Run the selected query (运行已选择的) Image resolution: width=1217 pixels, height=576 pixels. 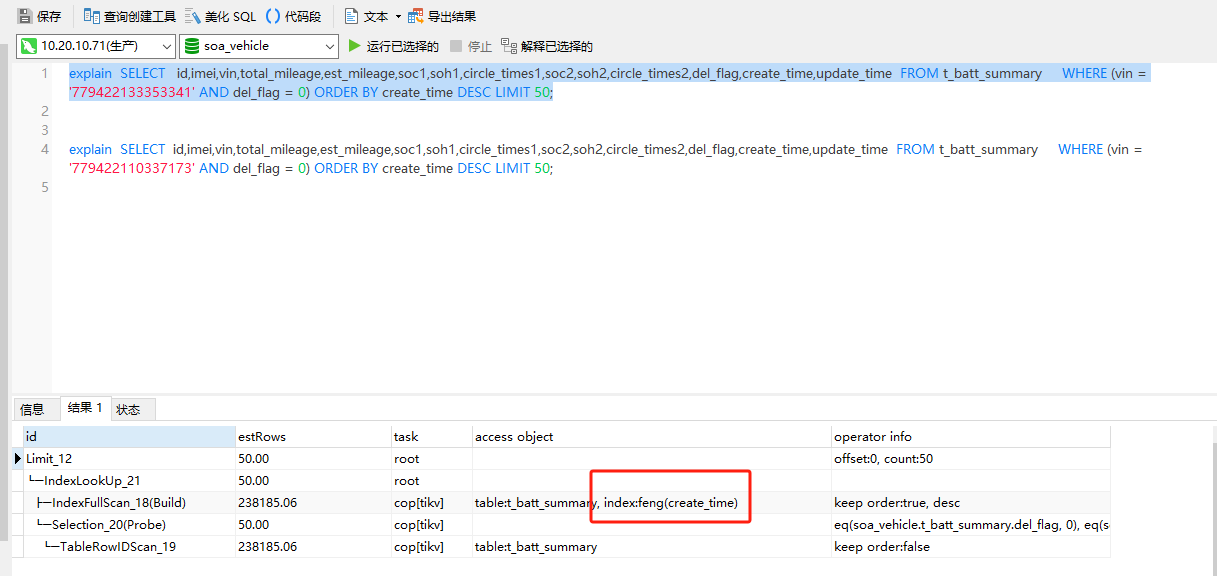click(x=393, y=46)
